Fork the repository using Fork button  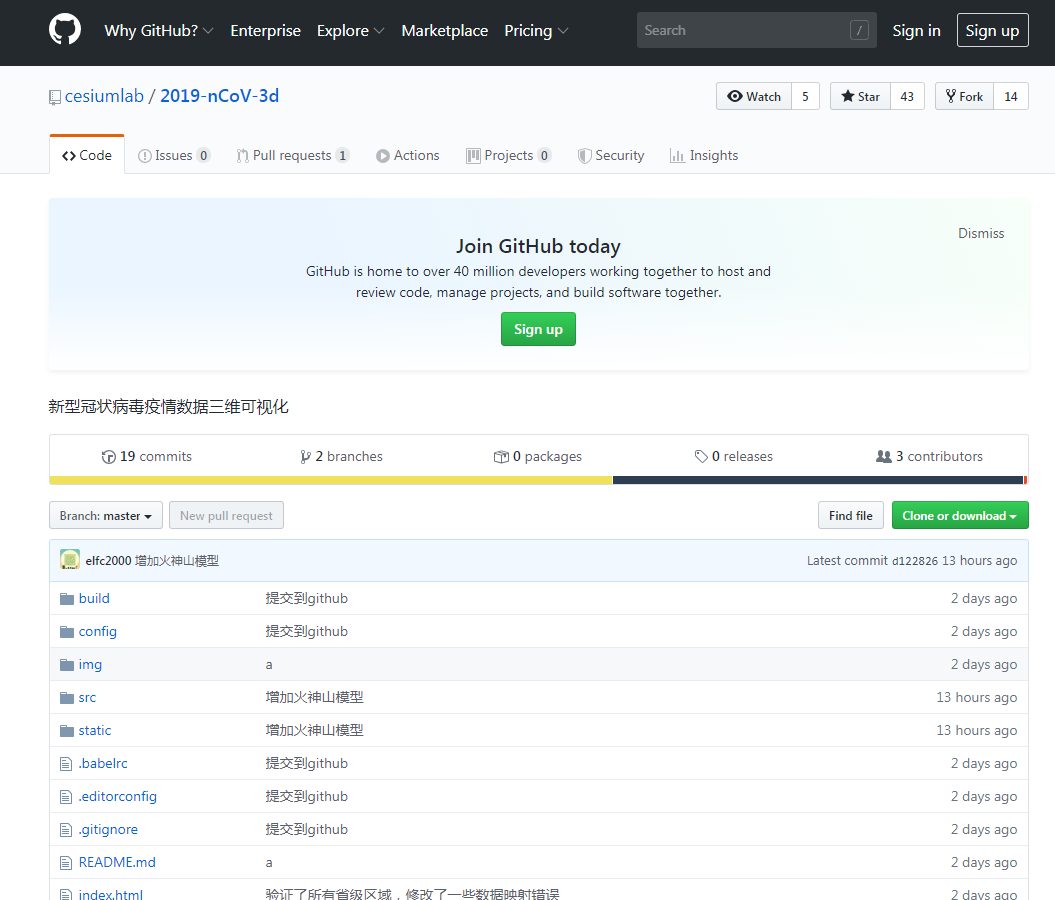pos(964,96)
